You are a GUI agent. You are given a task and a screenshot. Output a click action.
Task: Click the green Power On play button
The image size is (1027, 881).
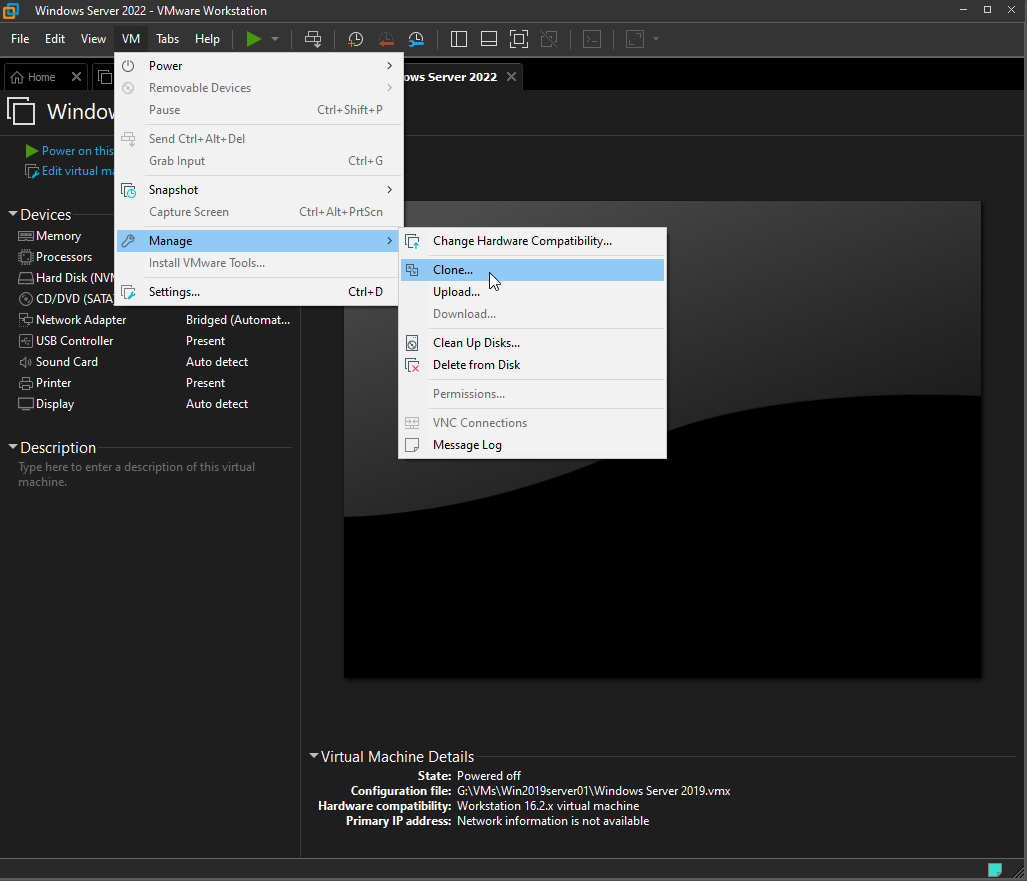coord(253,39)
